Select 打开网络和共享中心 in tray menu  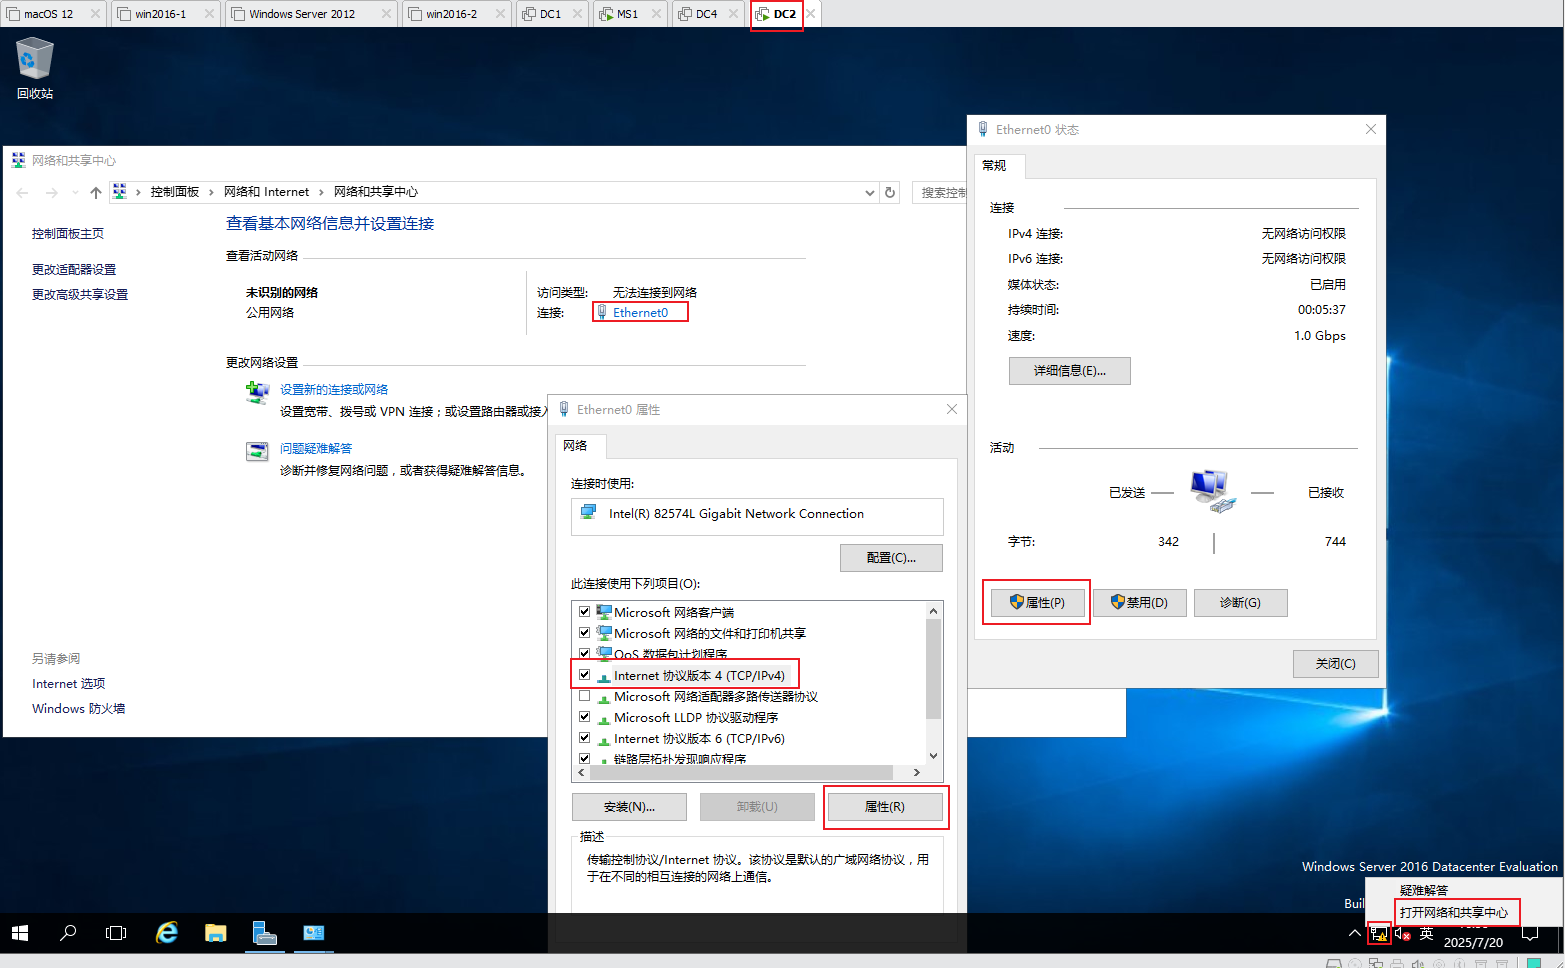(1454, 912)
